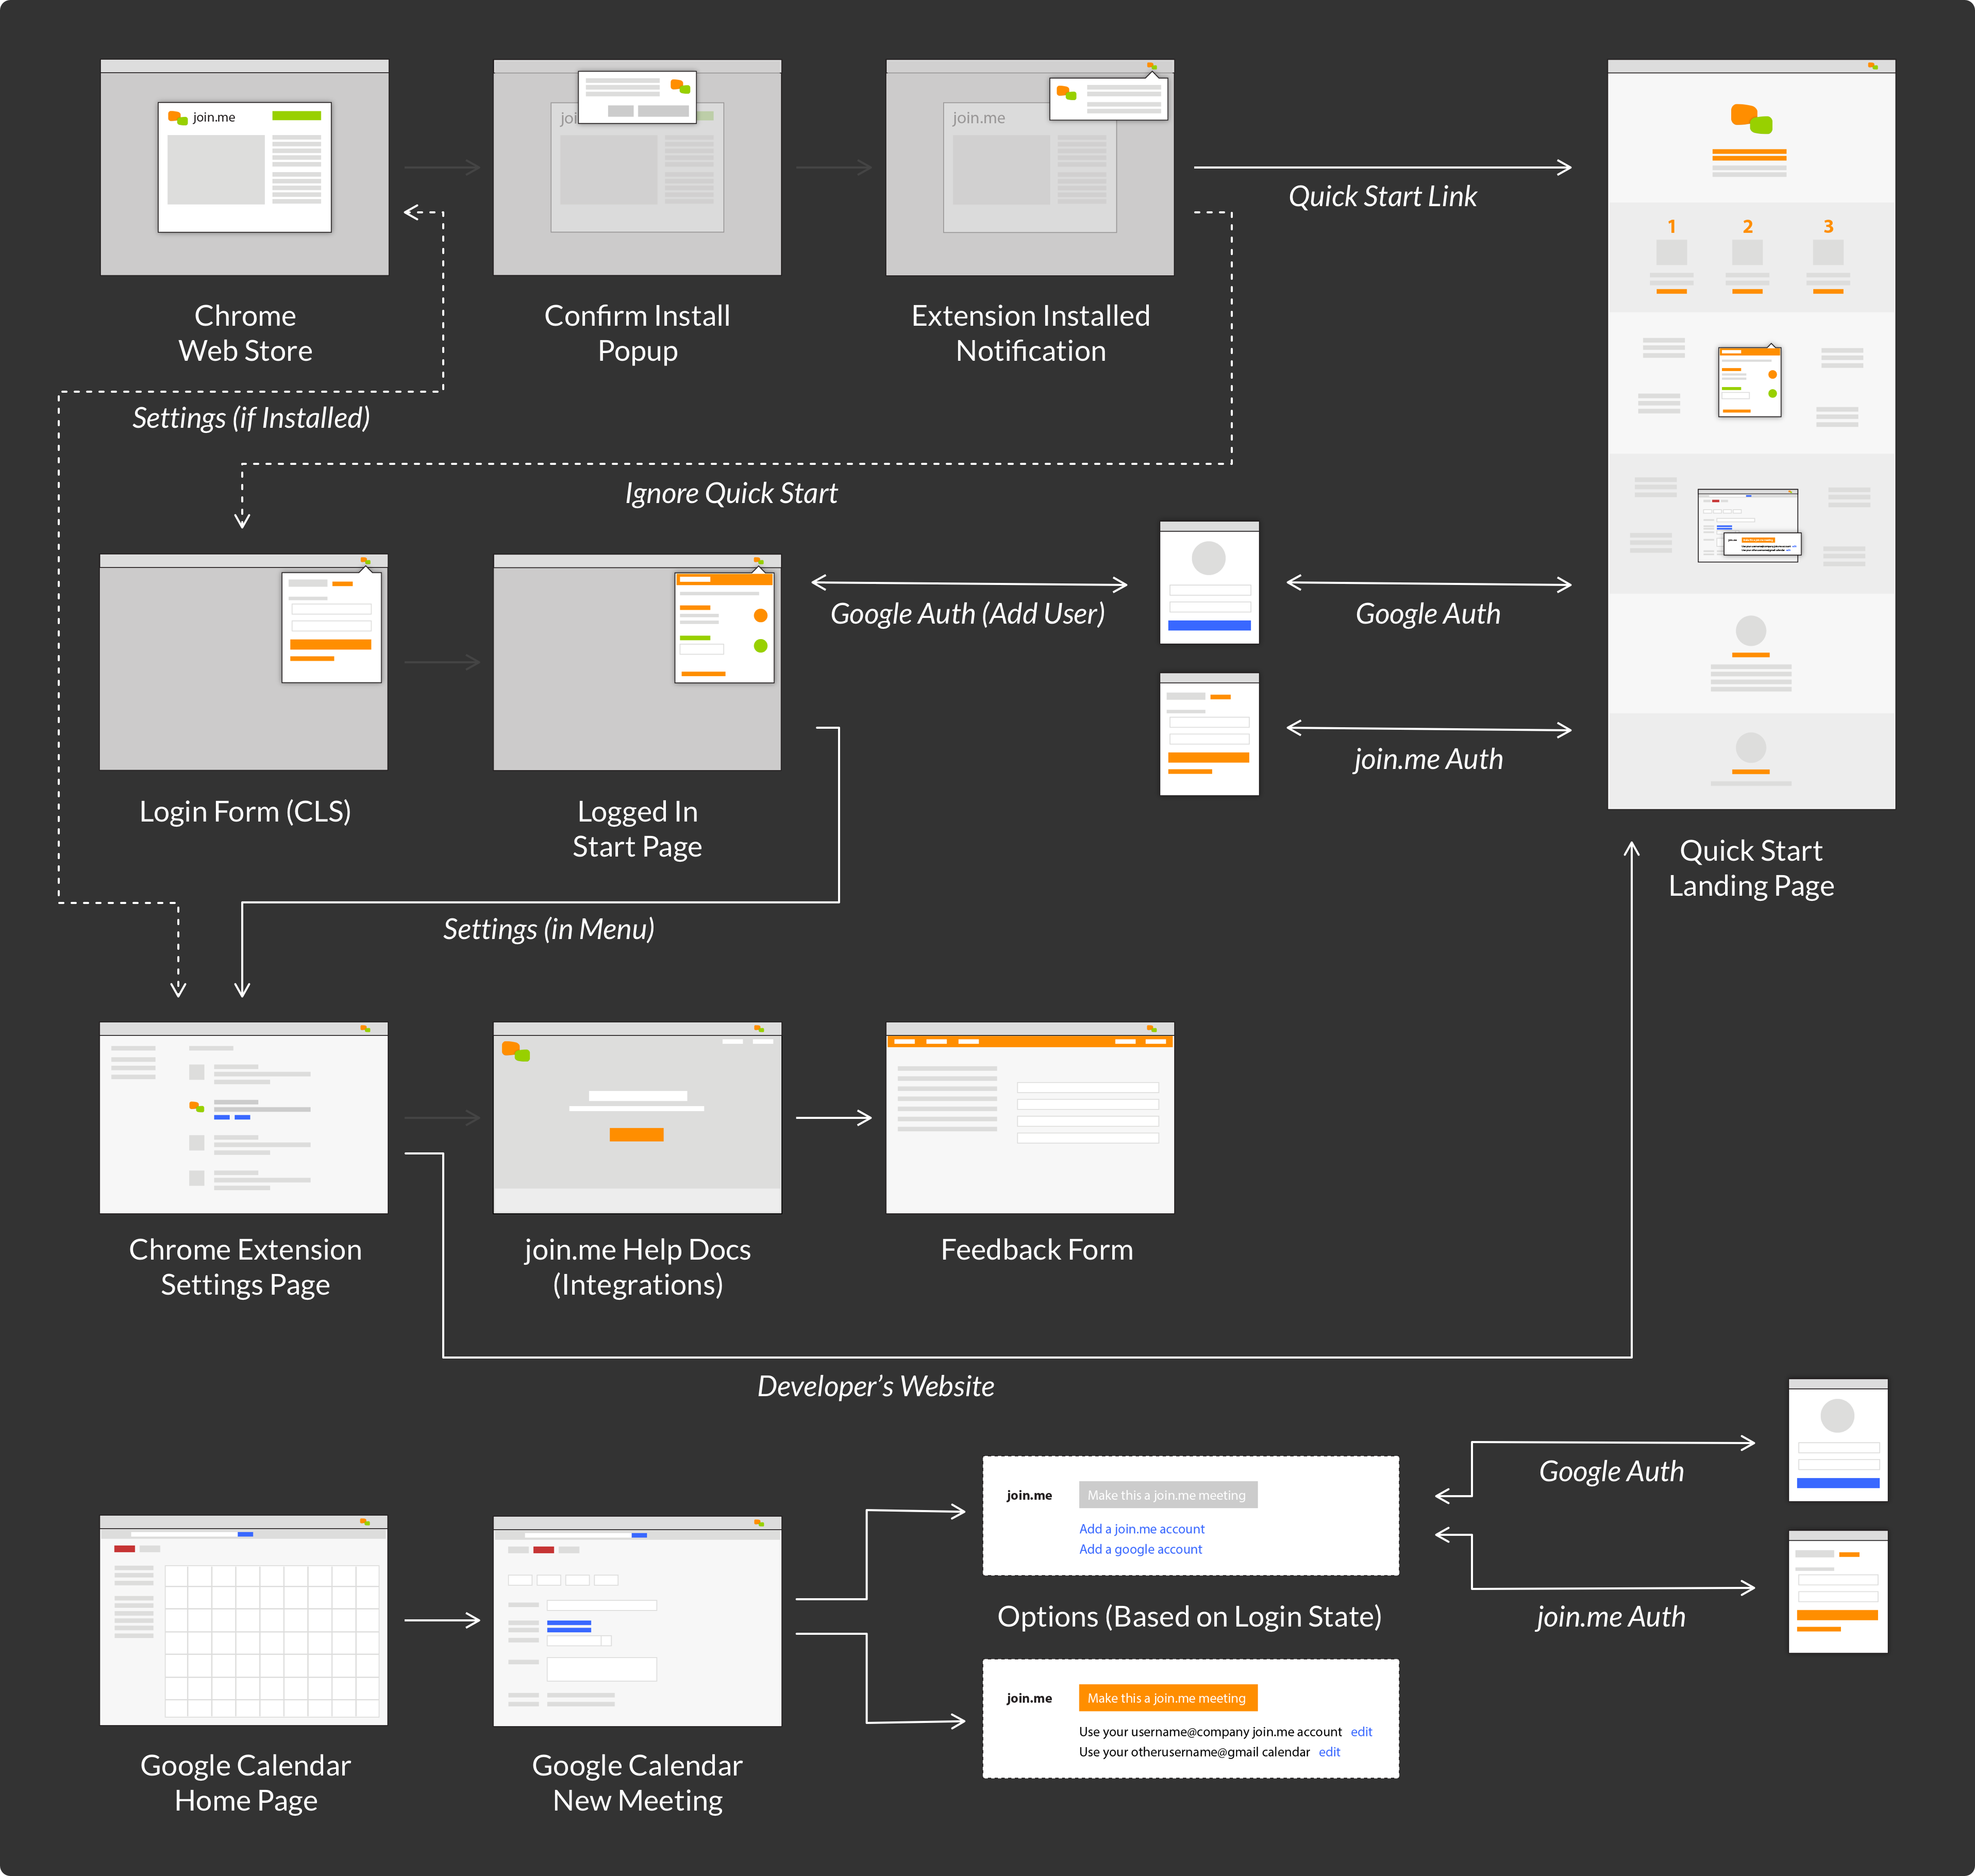Open the 'Add a join.me account' link
The height and width of the screenshot is (1876, 1975).
(x=1141, y=1529)
